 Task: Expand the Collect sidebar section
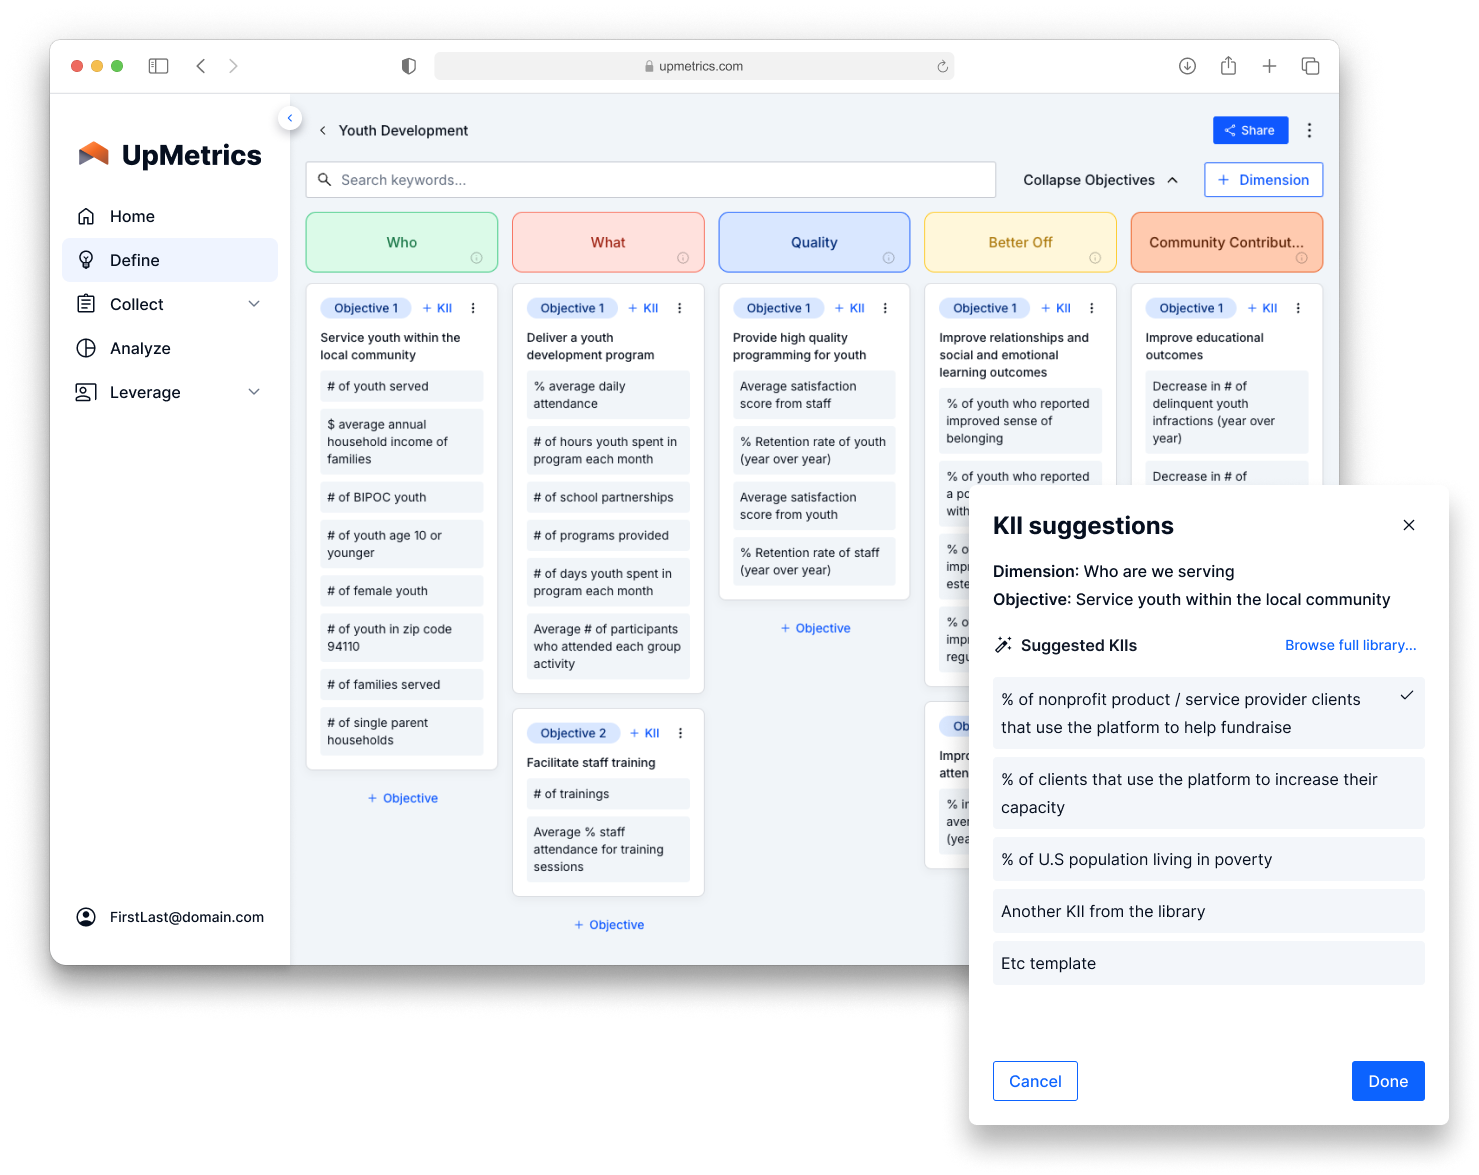[253, 304]
